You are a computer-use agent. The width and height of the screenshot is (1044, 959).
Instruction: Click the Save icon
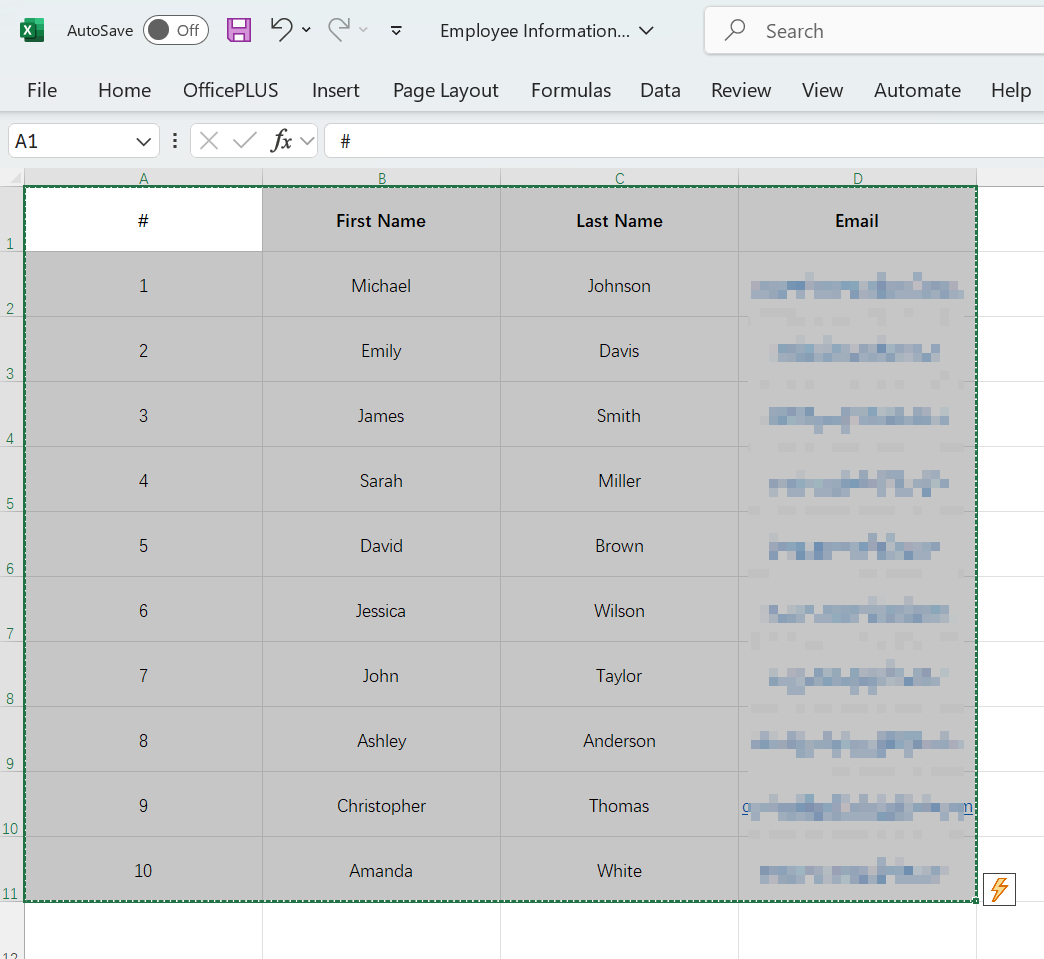click(x=238, y=30)
